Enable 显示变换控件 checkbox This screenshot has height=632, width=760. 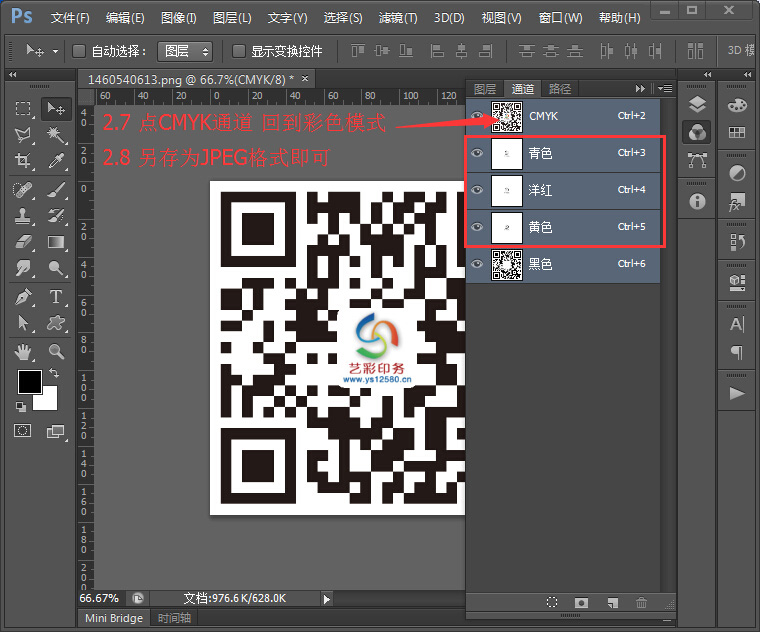[x=239, y=51]
